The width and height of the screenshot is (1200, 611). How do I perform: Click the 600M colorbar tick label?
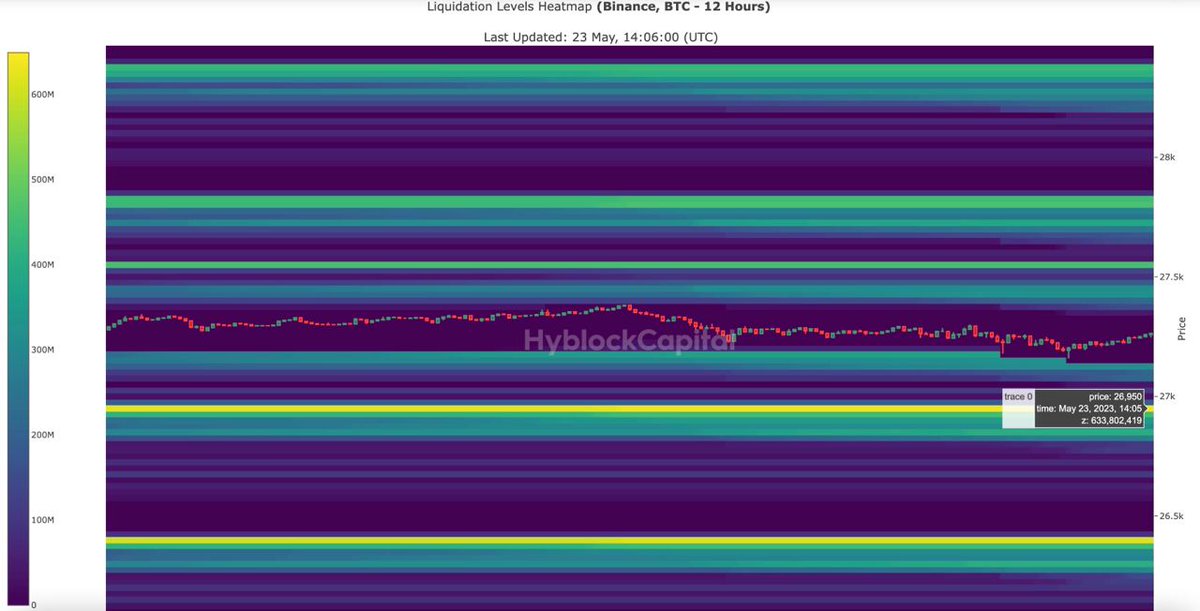(42, 95)
